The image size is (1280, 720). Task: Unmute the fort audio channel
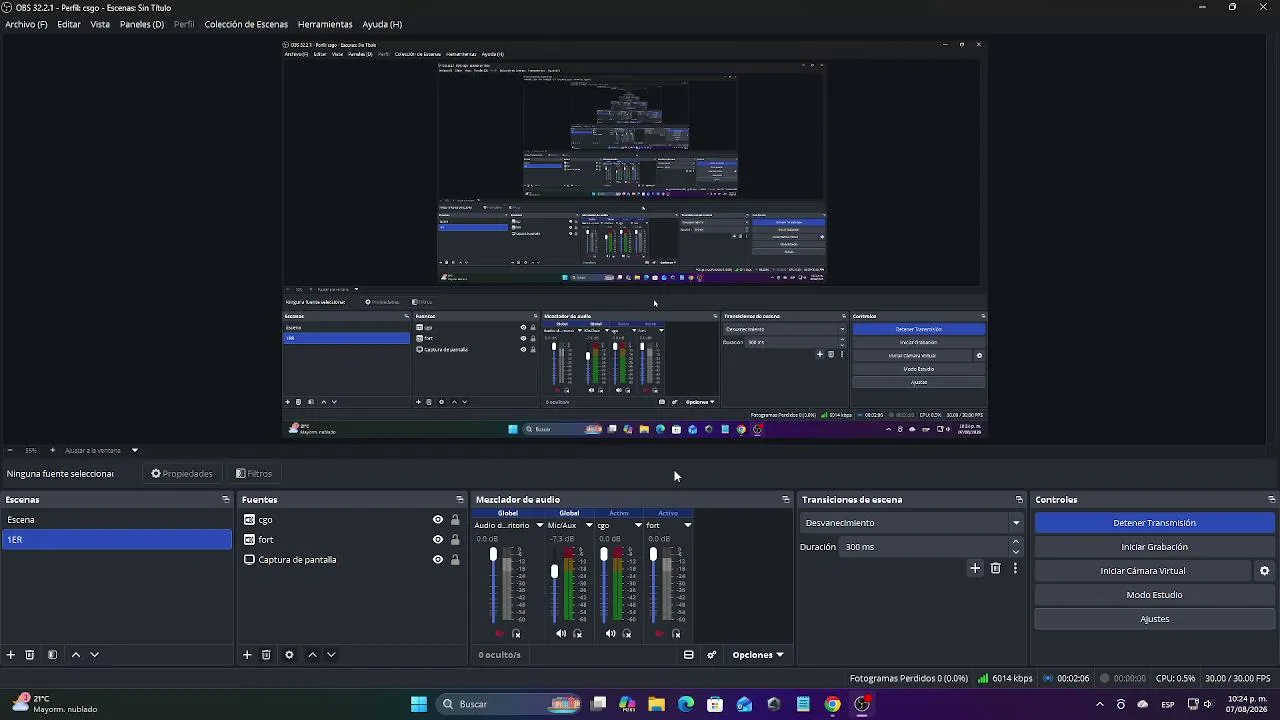tap(659, 634)
